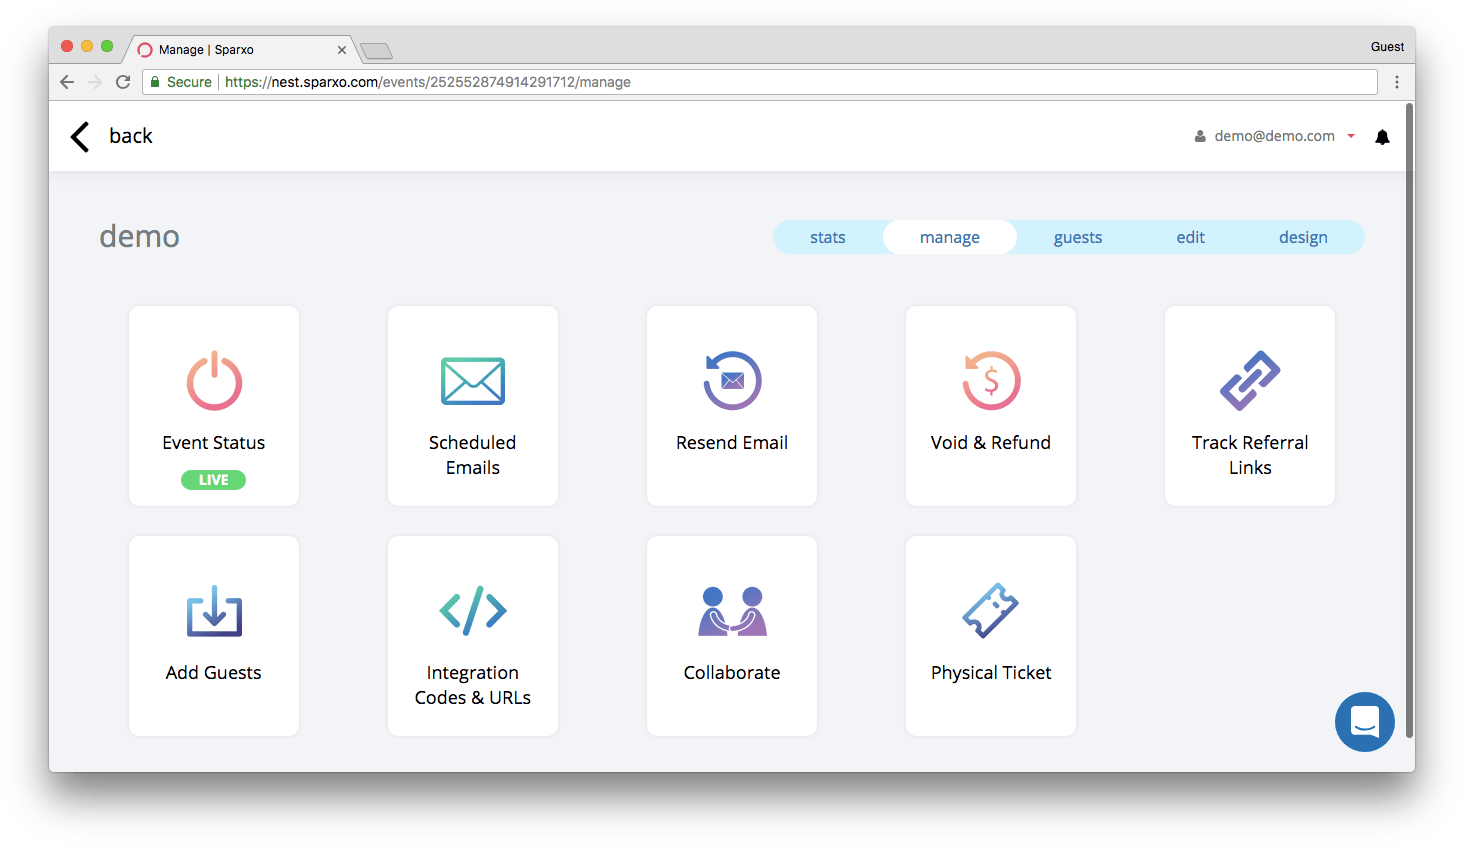1463x846 pixels.
Task: Click the 'Track Referral Links' label
Action: 1250,455
